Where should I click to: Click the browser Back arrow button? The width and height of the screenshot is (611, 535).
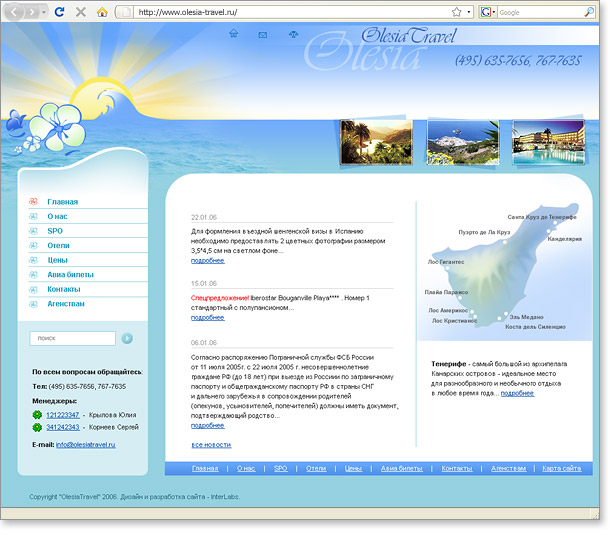coord(14,12)
